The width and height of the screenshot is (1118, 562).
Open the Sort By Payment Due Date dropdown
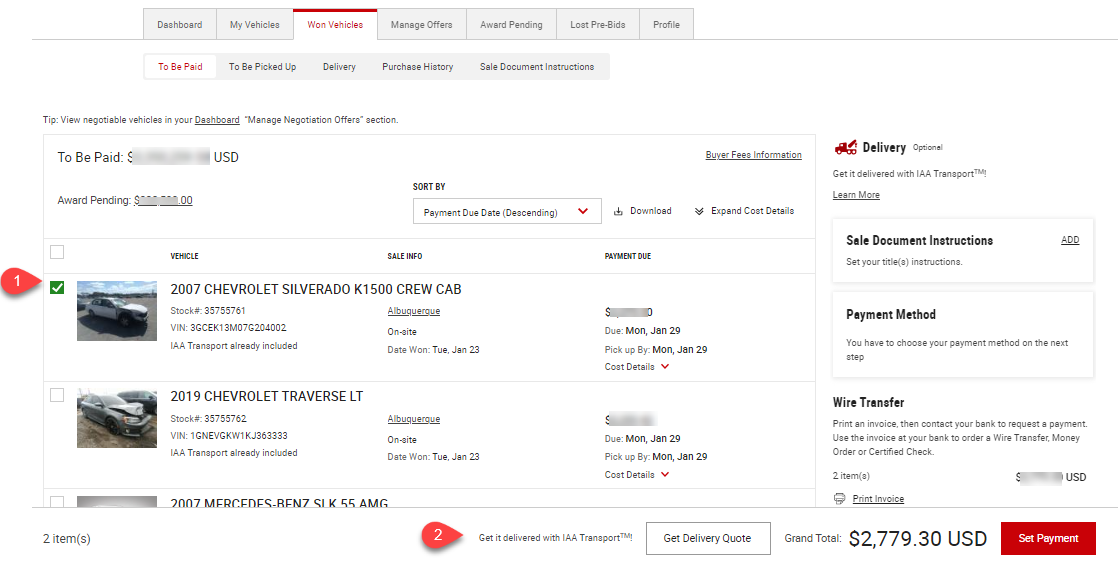click(507, 212)
